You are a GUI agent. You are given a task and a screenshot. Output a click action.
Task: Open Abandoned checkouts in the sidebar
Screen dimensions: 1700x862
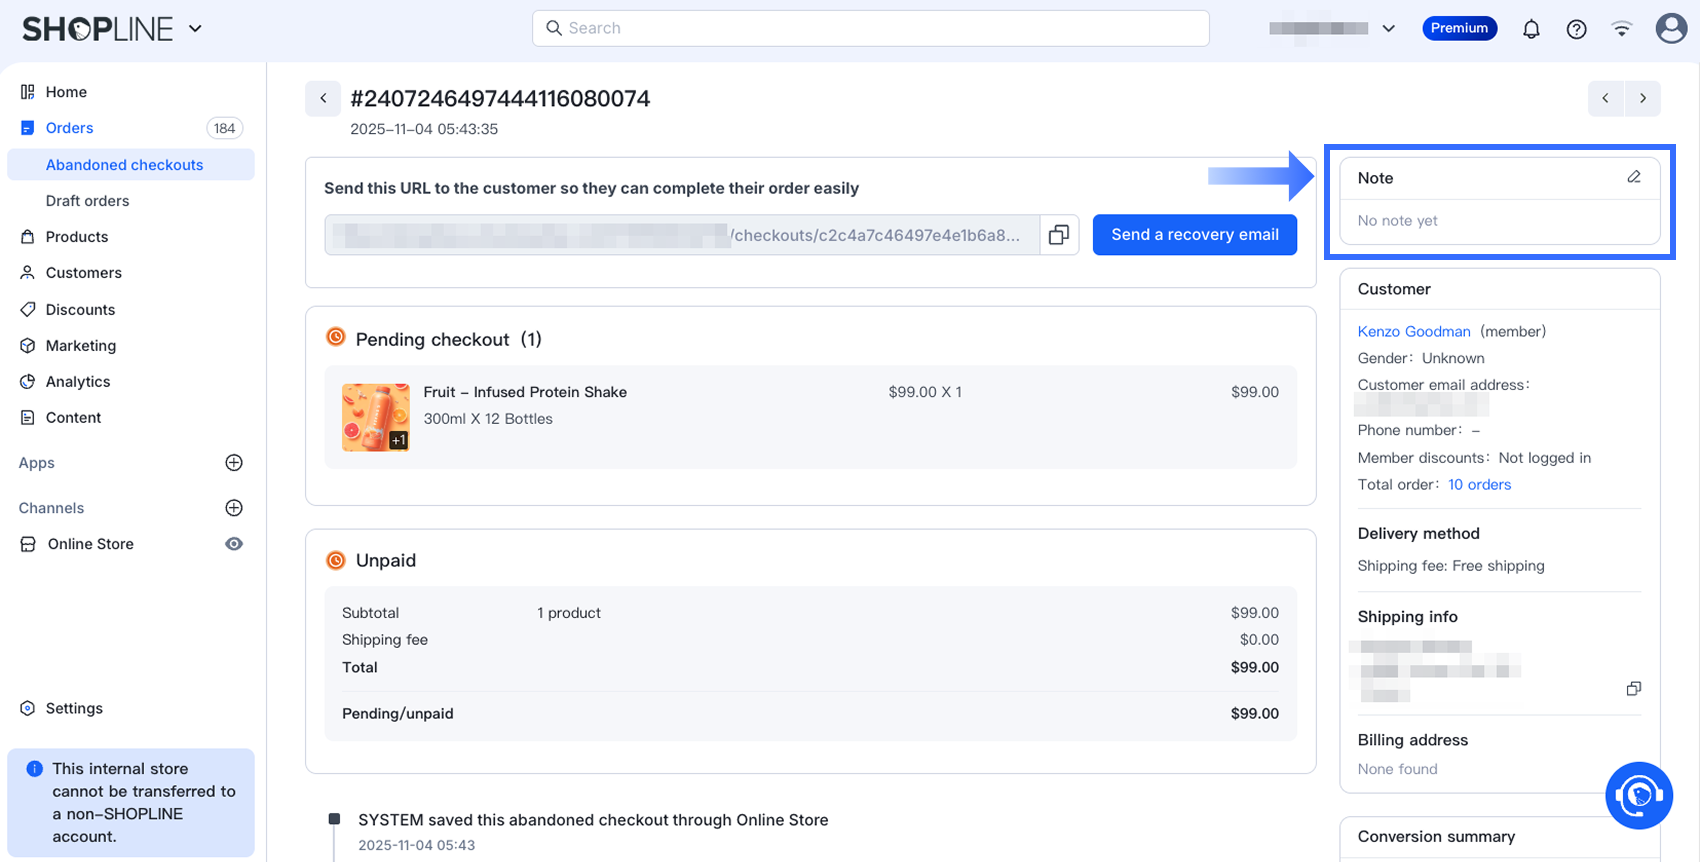coord(124,165)
